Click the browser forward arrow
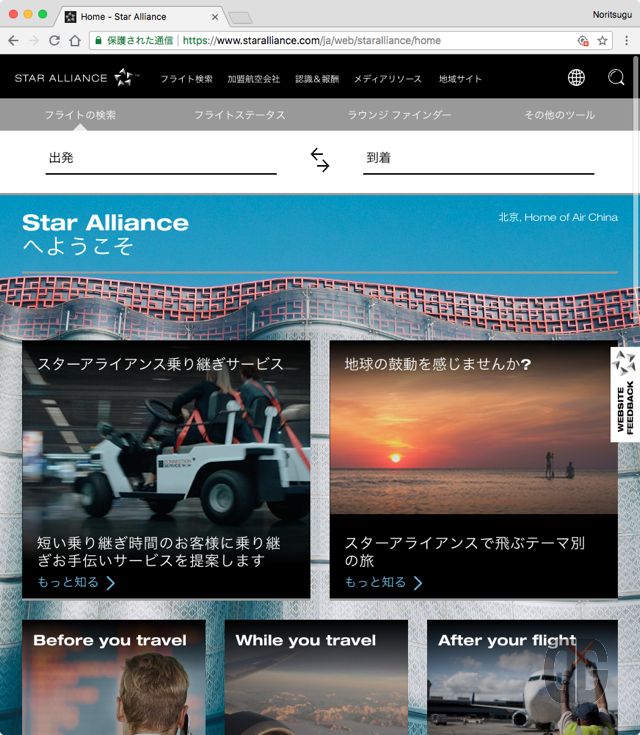Viewport: 640px width, 735px height. tap(34, 41)
